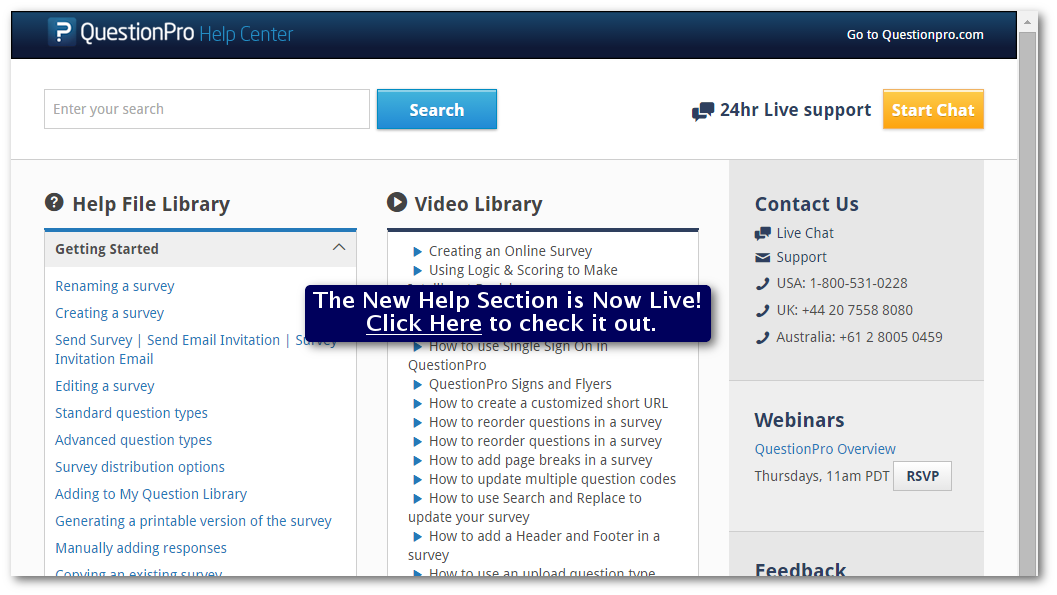This screenshot has height=595, width=1057.
Task: Open the Standard question types link
Action: point(131,413)
